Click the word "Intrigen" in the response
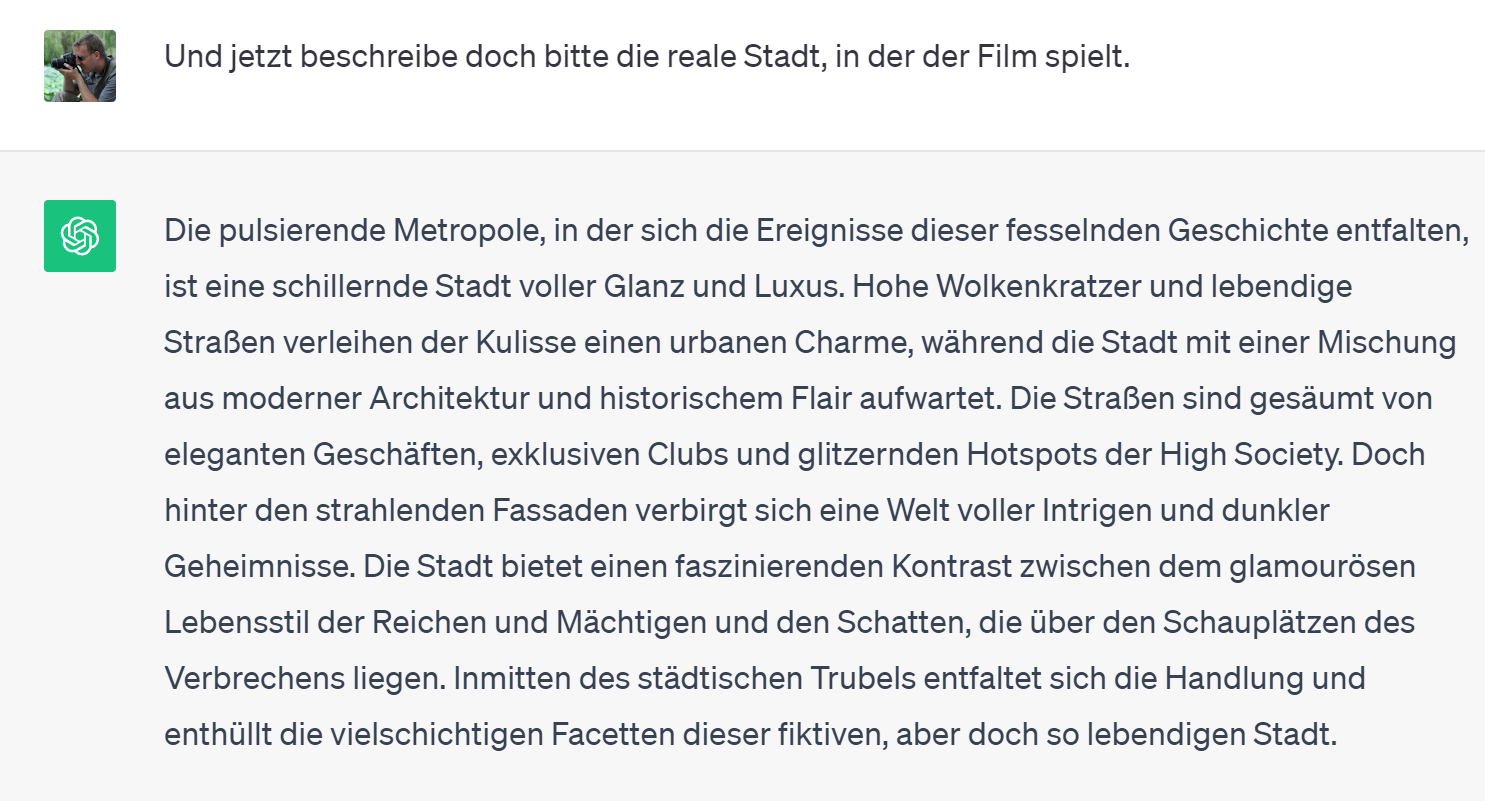This screenshot has width=1485, height=801. (x=1098, y=511)
